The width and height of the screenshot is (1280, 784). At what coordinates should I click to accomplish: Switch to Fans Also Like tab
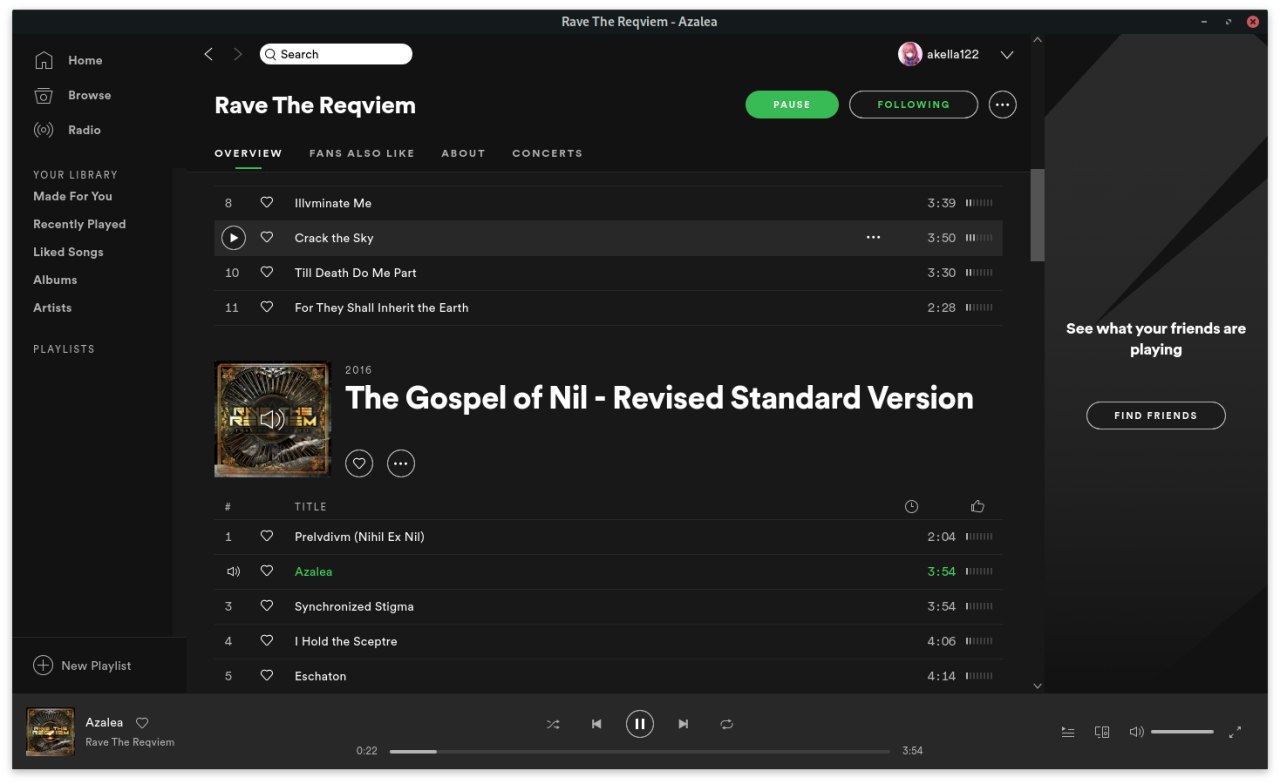click(x=362, y=153)
